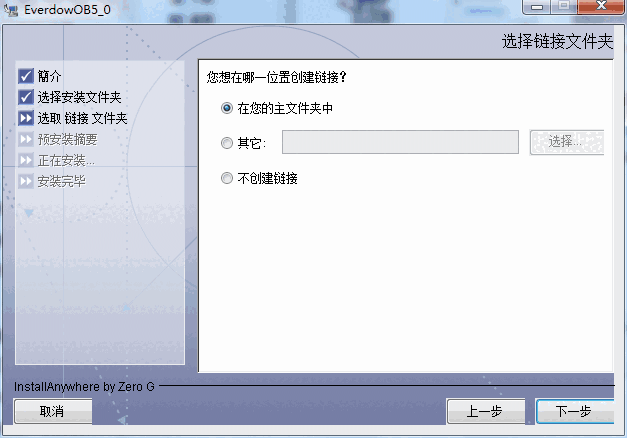Image resolution: width=627 pixels, height=438 pixels.
Task: Click the arrow icon beside 安装完毕
Action: [26, 181]
